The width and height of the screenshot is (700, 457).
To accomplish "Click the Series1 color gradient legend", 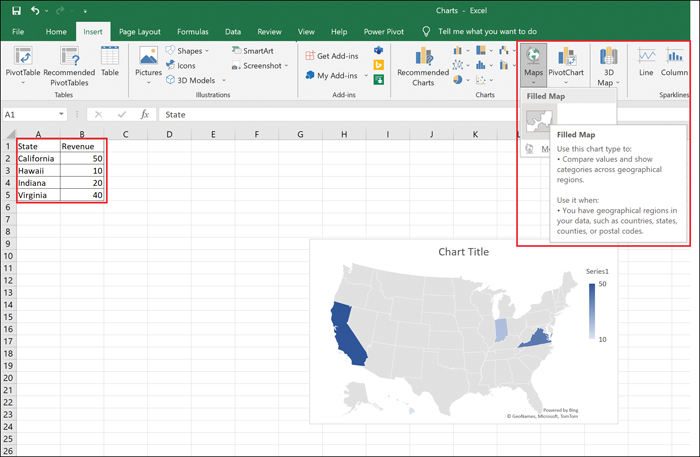I will pyautogui.click(x=592, y=311).
